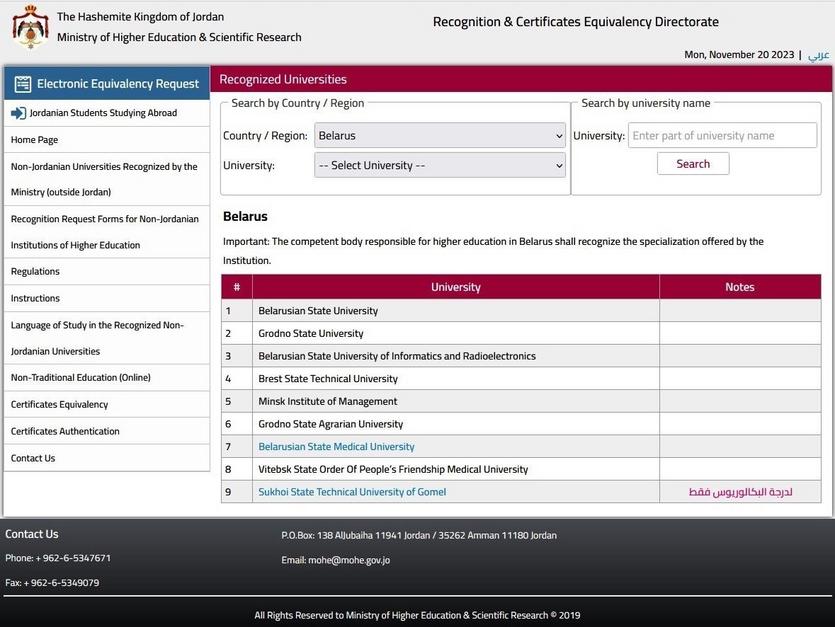Viewport: 835px width, 627px height.
Task: Open the Country / Region dropdown set to Belarus
Action: pos(440,135)
